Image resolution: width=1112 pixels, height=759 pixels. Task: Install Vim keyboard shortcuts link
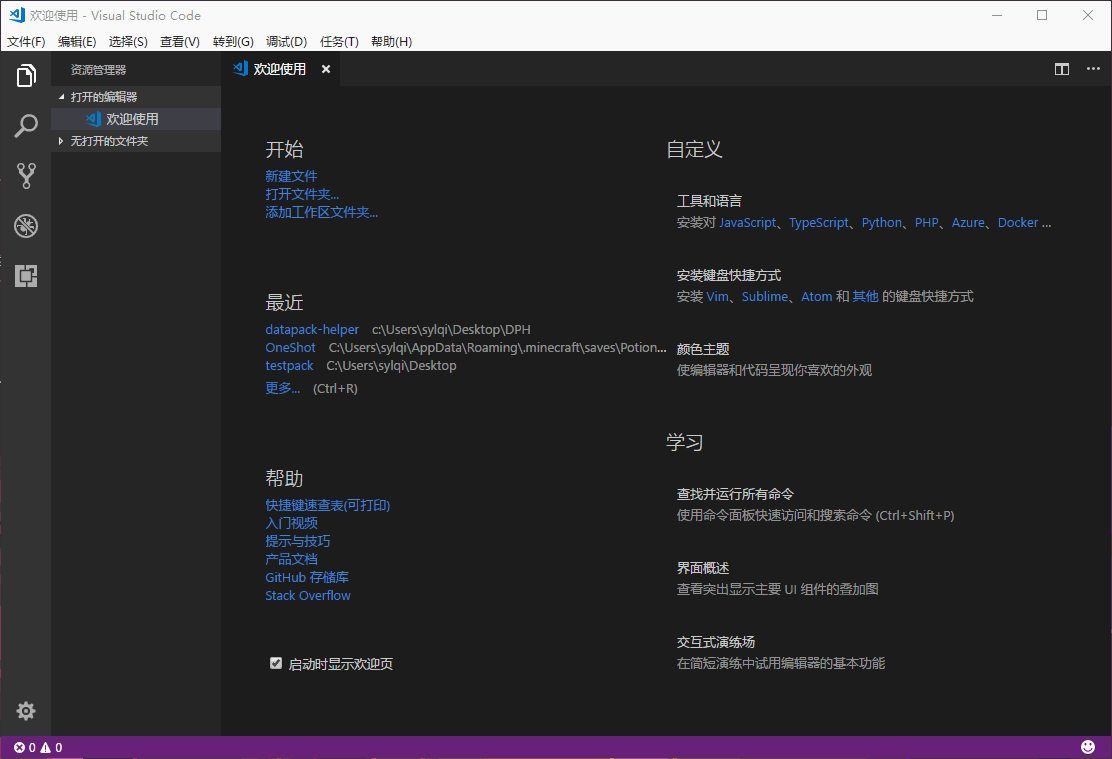(x=718, y=297)
